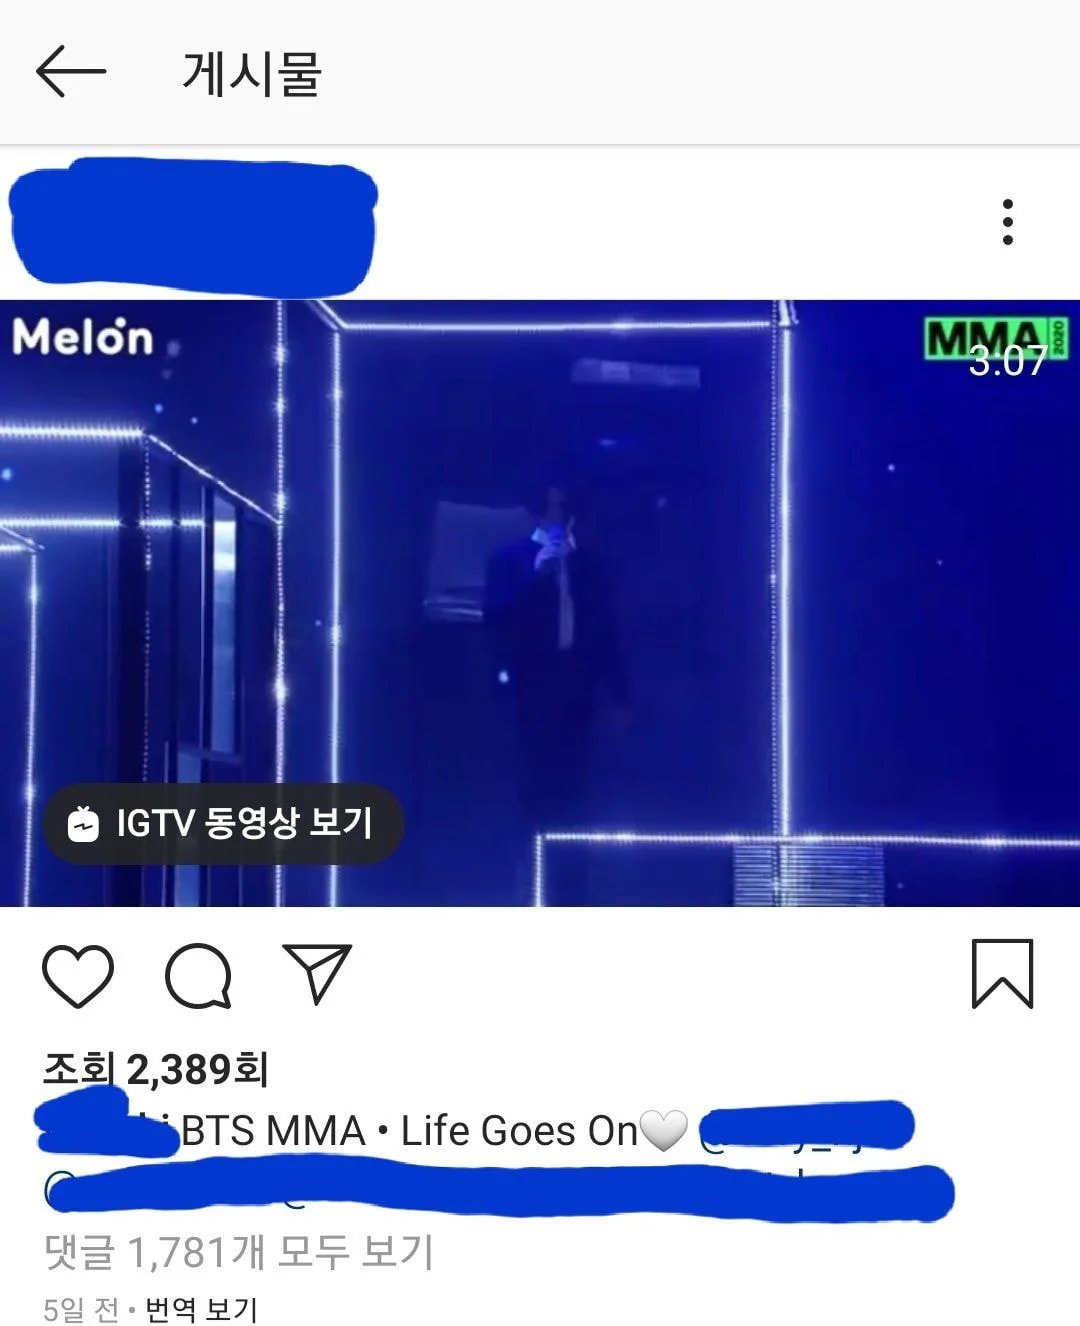Image resolution: width=1080 pixels, height=1326 pixels.
Task: Click the 3:07 video duration label
Action: click(1007, 361)
